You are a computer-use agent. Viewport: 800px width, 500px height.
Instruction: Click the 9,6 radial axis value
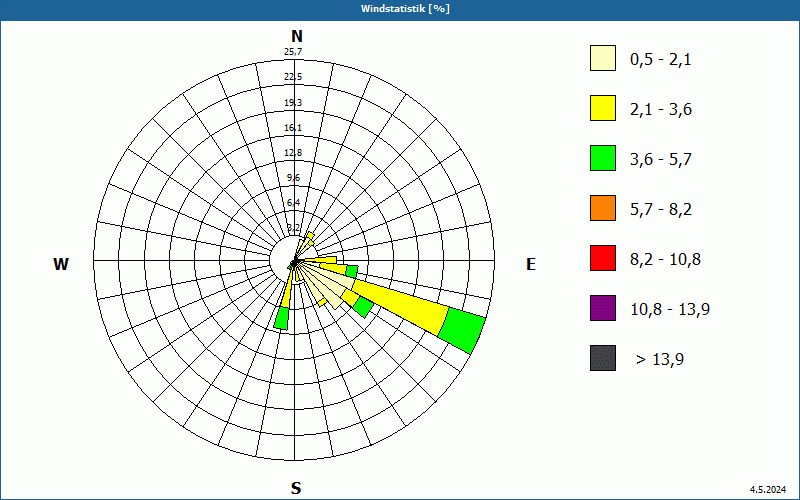pos(293,178)
